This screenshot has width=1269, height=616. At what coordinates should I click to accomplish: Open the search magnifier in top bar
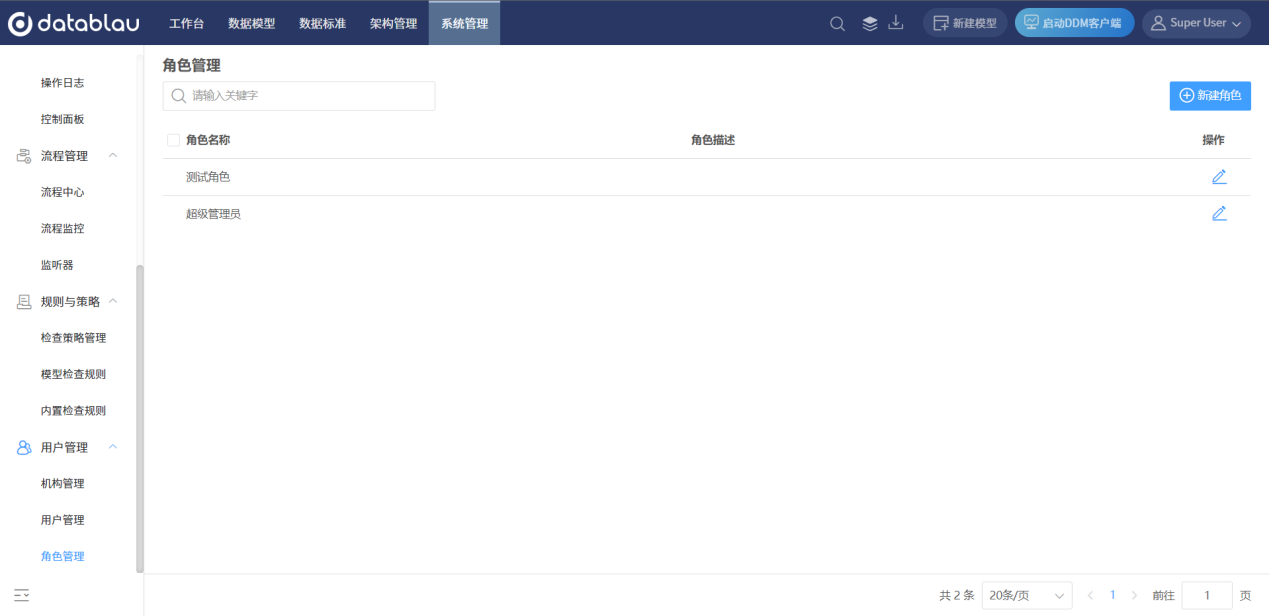(x=838, y=23)
